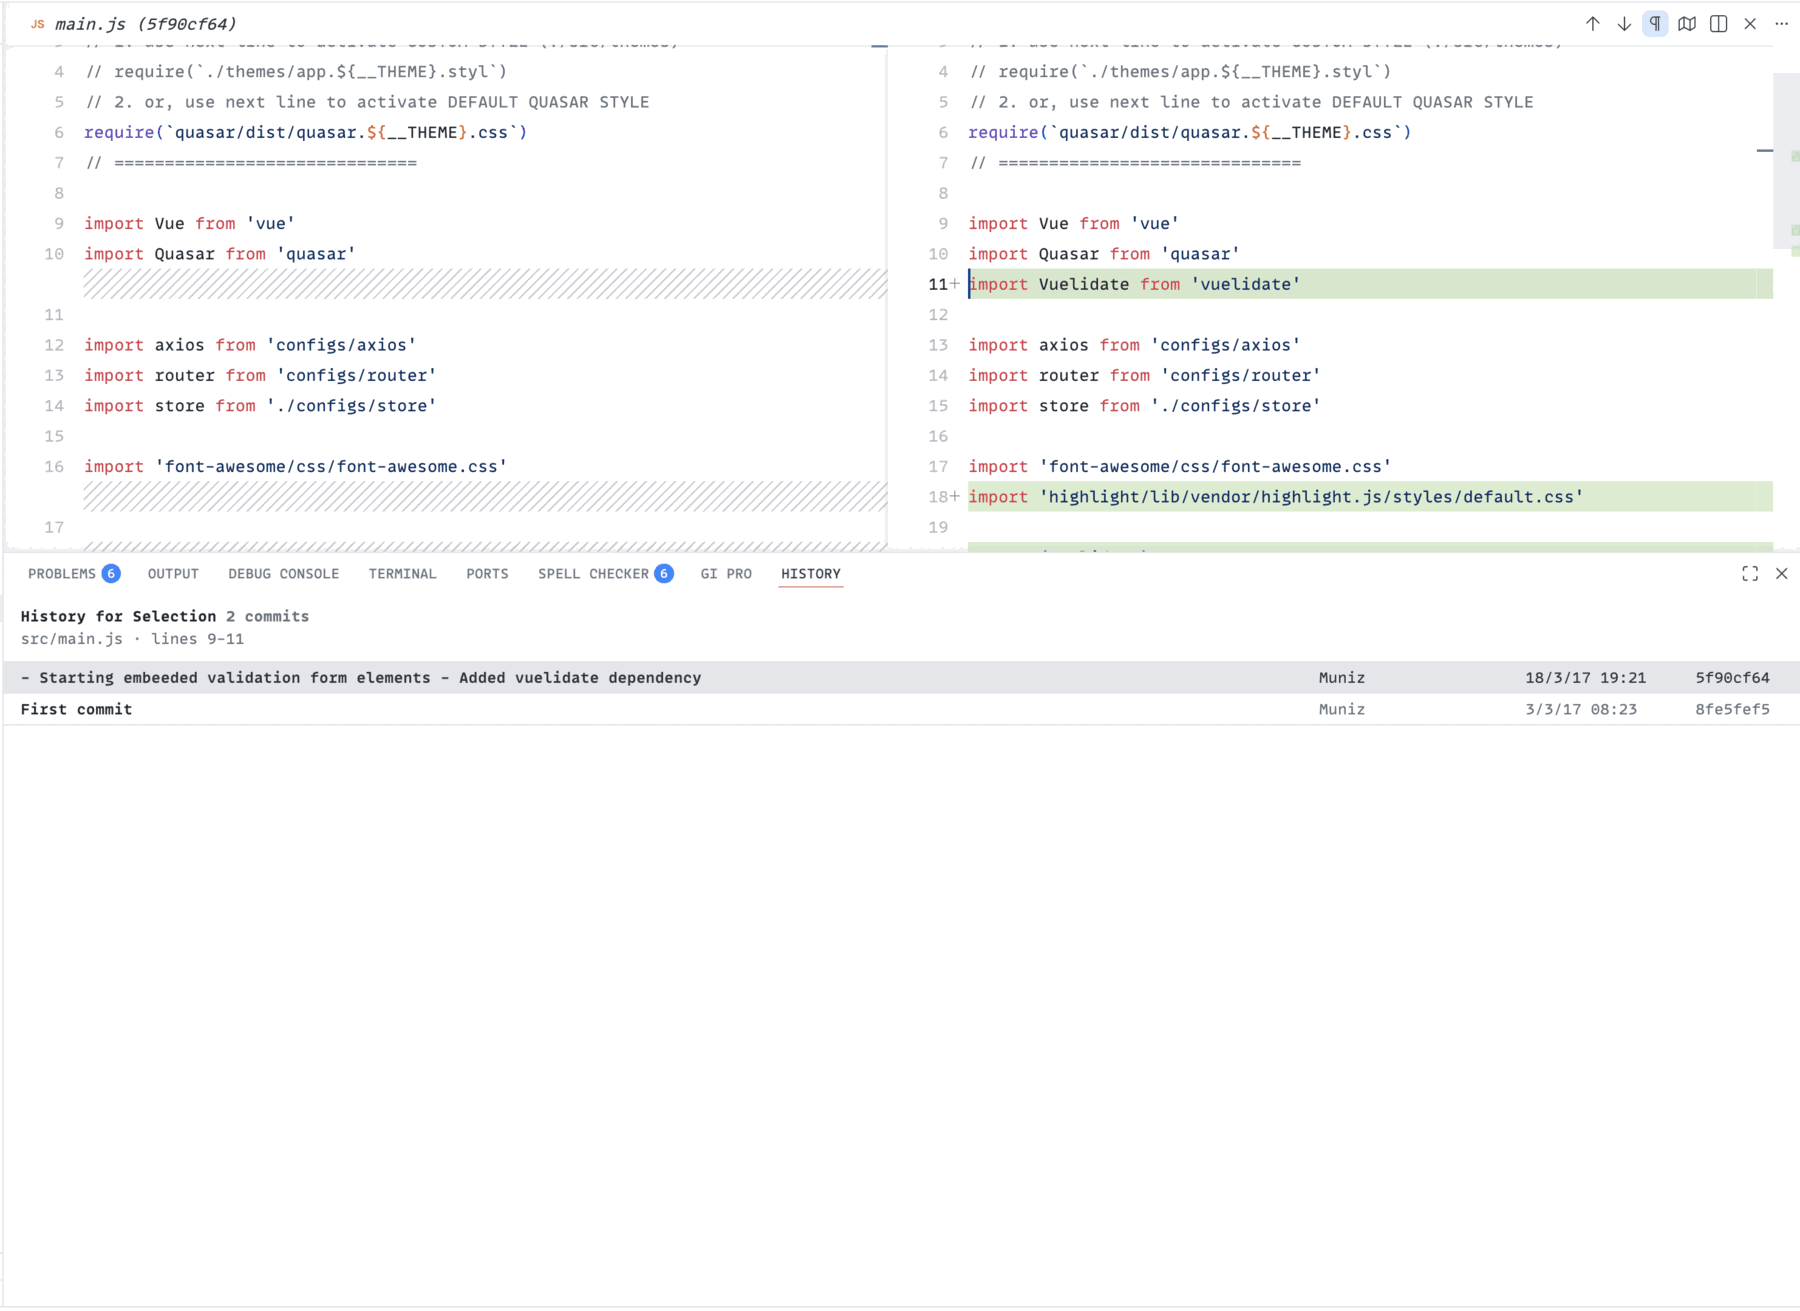Close the bottom History panel
Viewport: 1800px width, 1311px height.
(x=1781, y=573)
